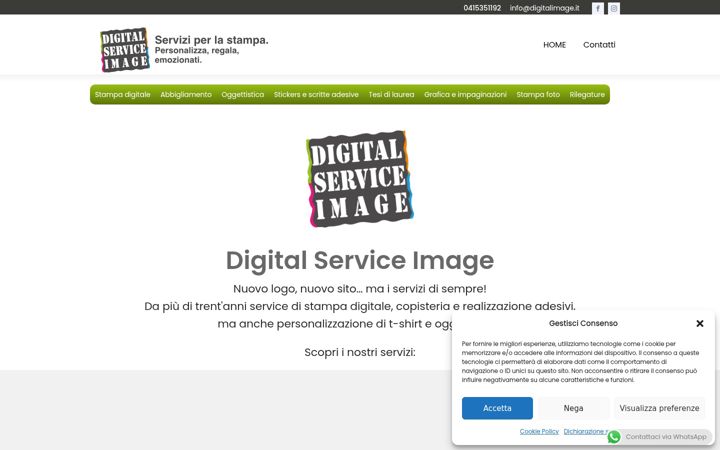Select Oggettistica in green menu
This screenshot has height=450, width=720.
click(242, 95)
